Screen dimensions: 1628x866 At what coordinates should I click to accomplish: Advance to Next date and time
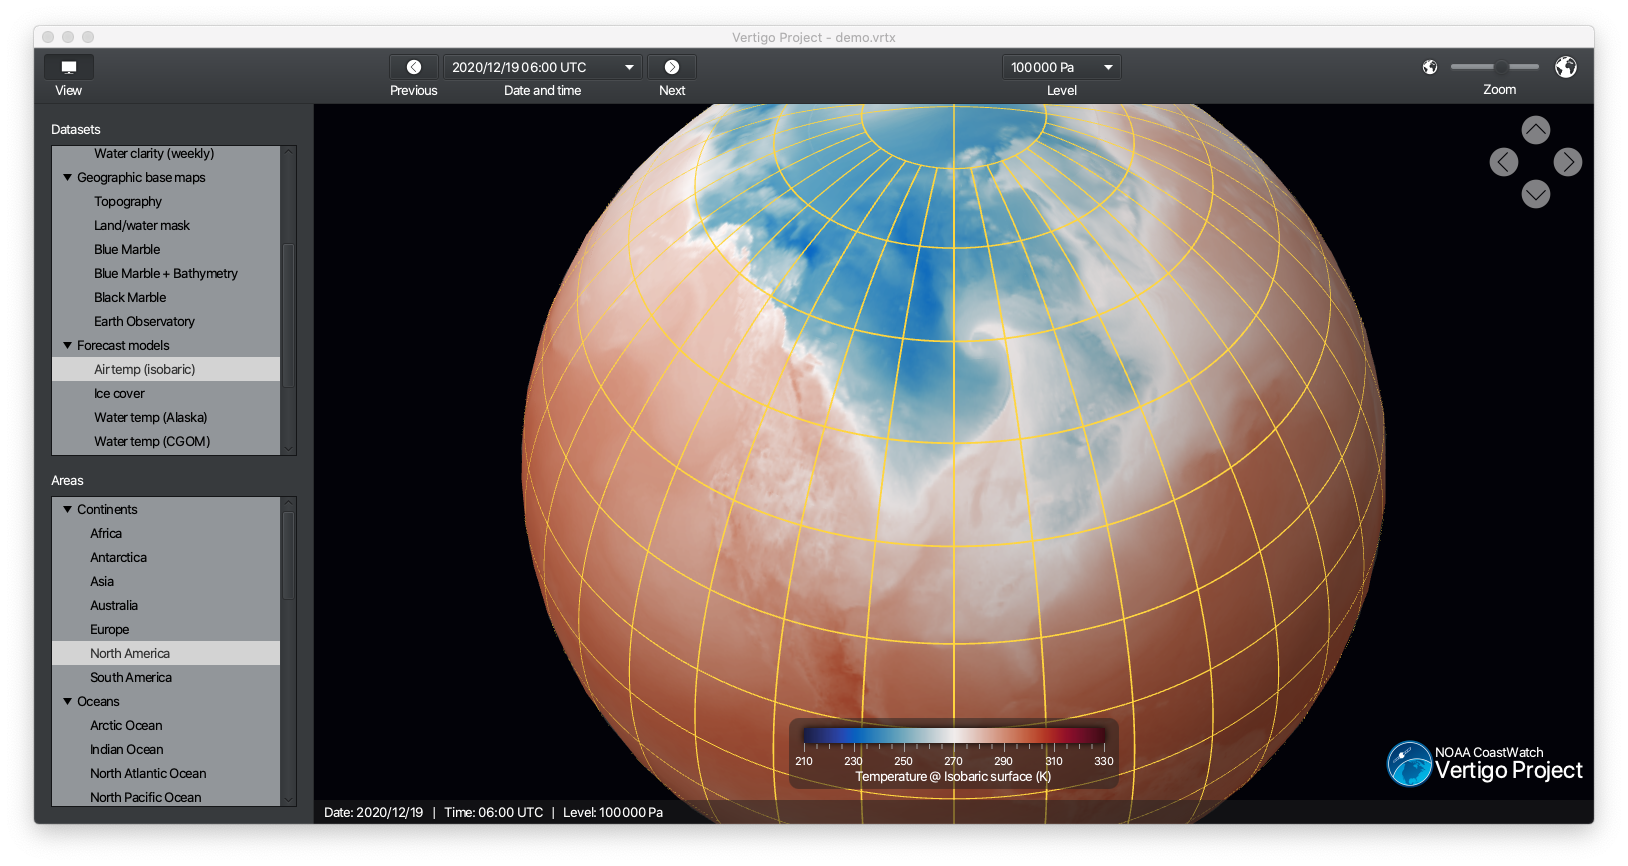pyautogui.click(x=672, y=67)
